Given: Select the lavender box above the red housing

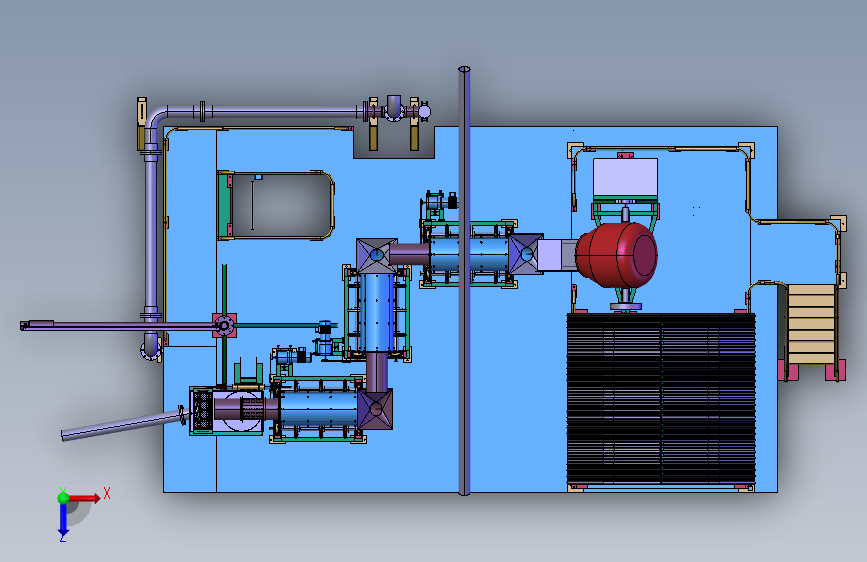Looking at the screenshot, I should [x=625, y=177].
